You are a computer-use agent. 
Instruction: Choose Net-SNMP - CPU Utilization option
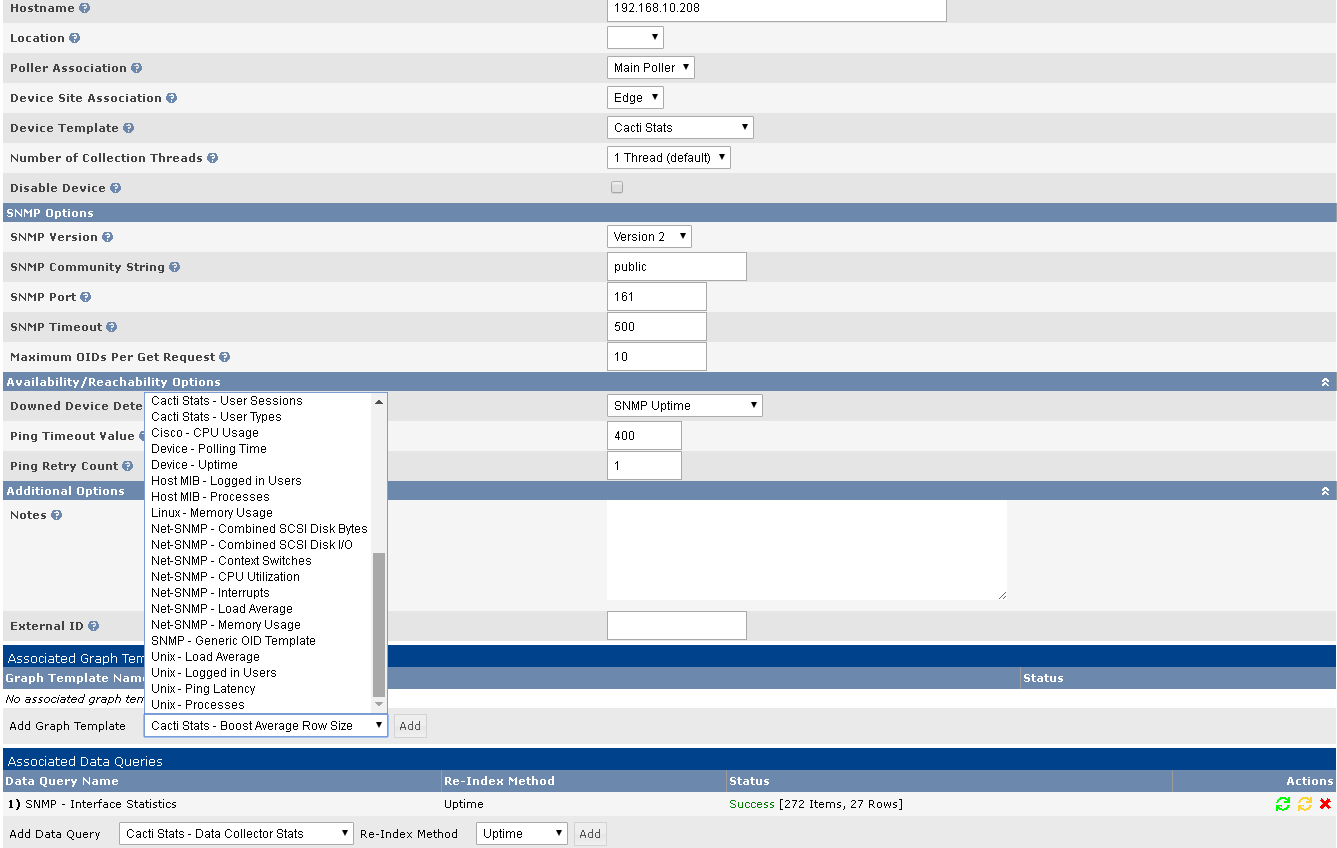tap(258, 577)
